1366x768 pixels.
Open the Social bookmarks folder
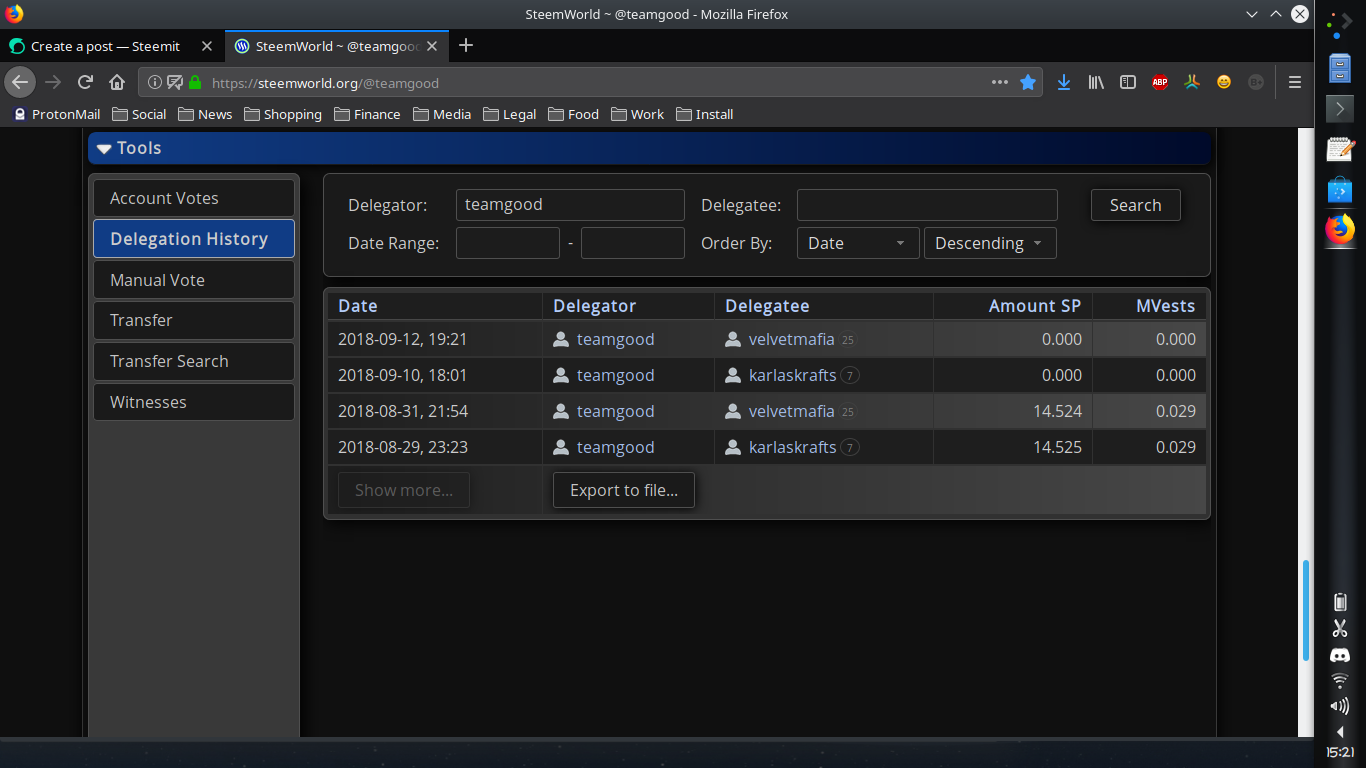(139, 114)
